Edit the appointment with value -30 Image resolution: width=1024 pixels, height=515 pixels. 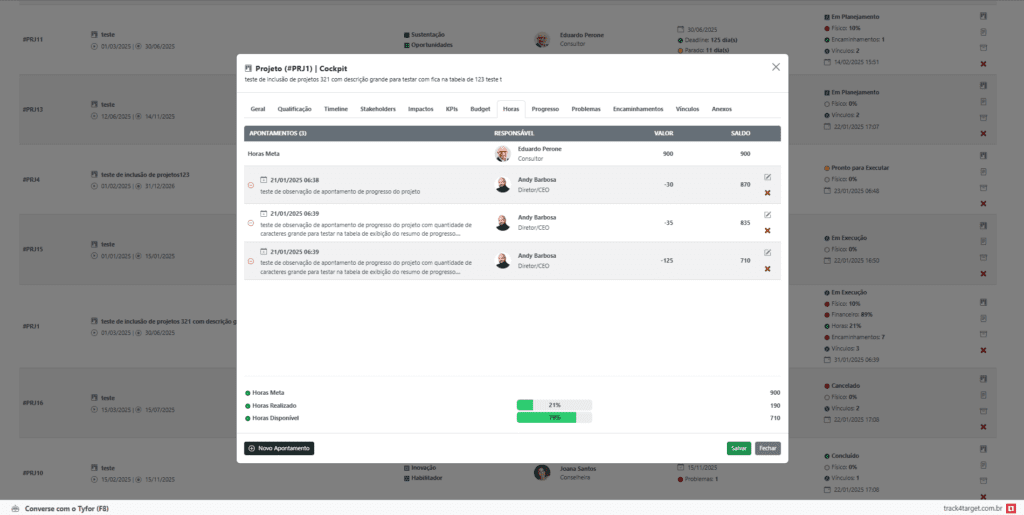(x=767, y=177)
